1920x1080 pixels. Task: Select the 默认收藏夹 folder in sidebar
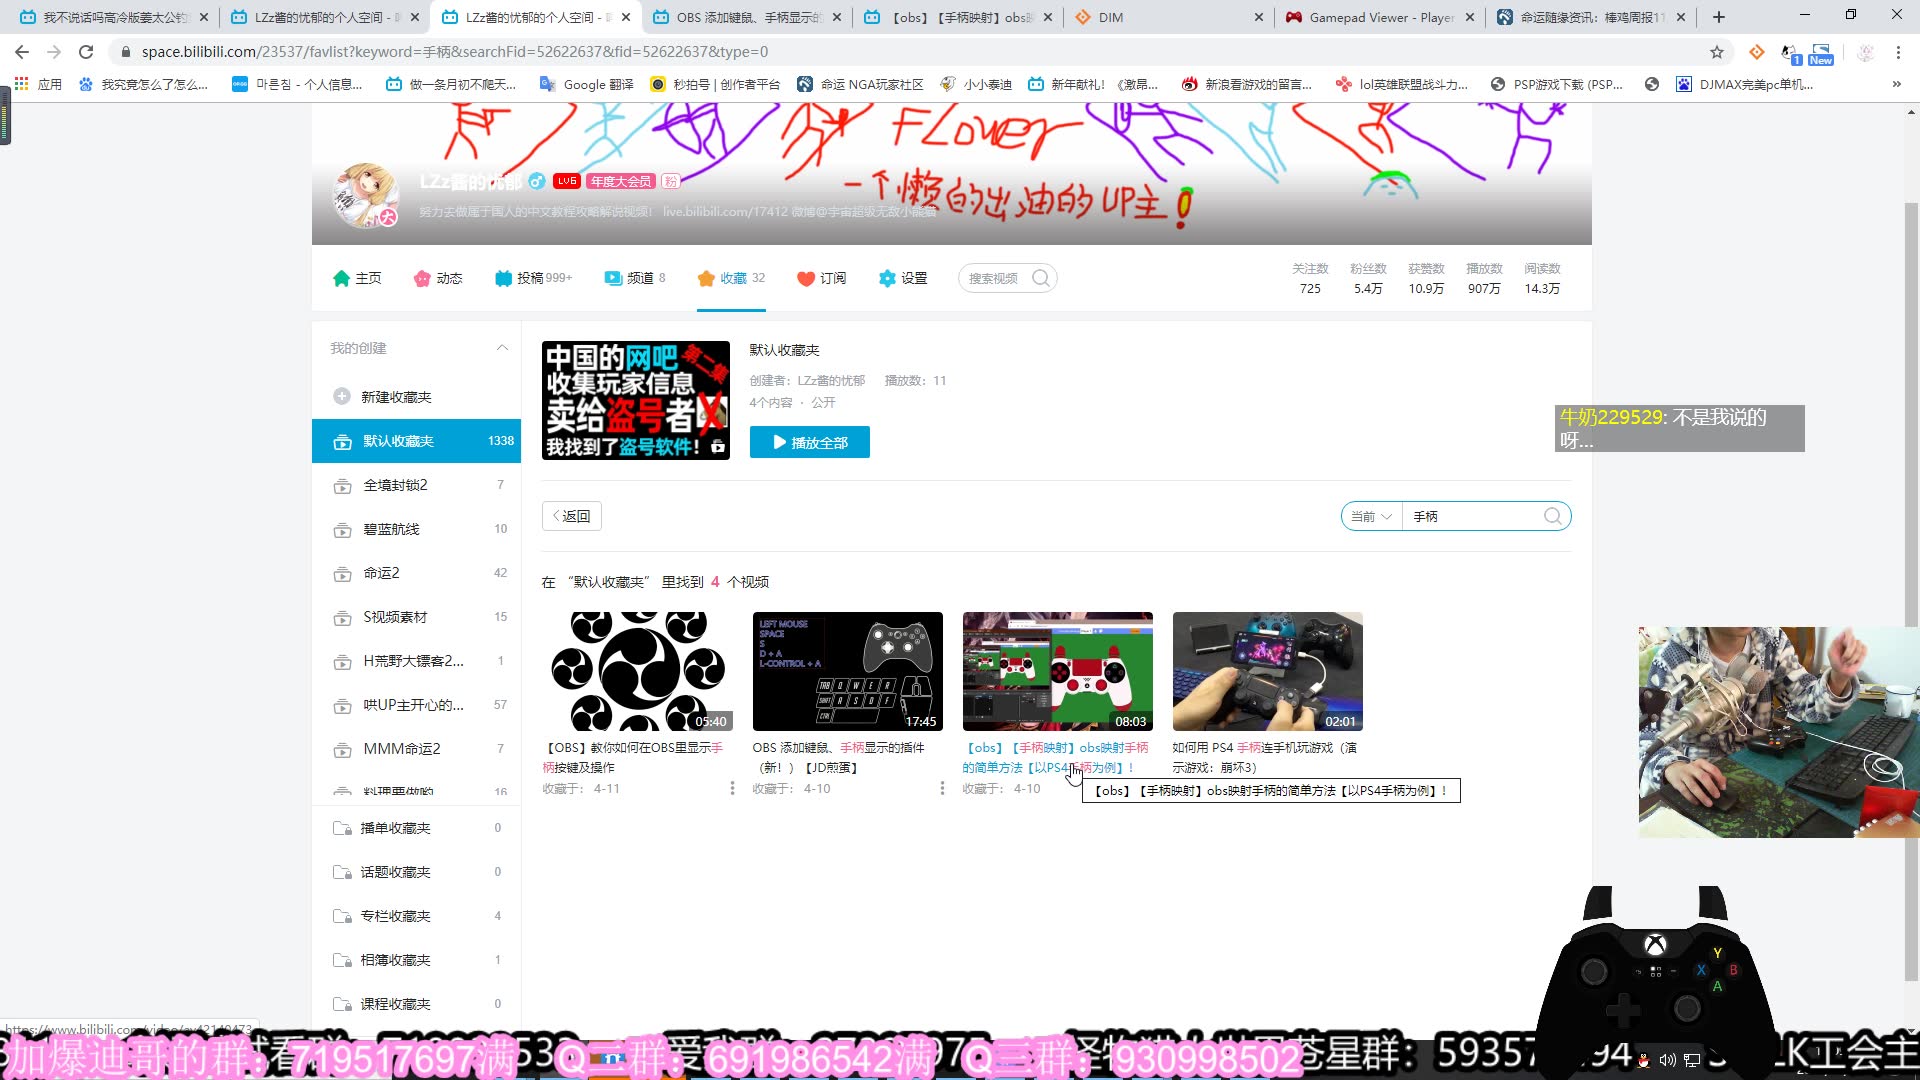click(x=416, y=441)
